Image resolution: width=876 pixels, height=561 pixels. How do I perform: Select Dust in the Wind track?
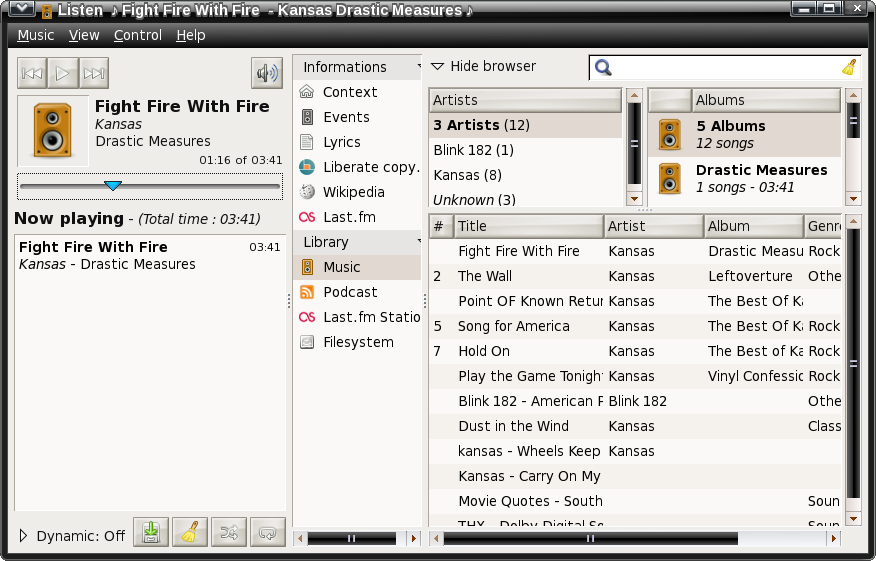coord(635,426)
